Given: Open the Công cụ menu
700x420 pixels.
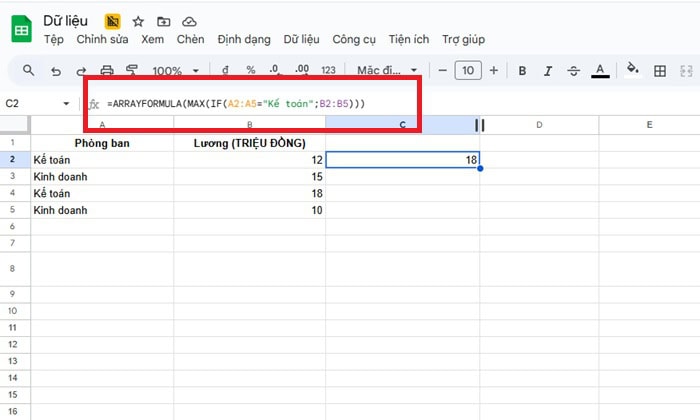Looking at the screenshot, I should [x=354, y=40].
